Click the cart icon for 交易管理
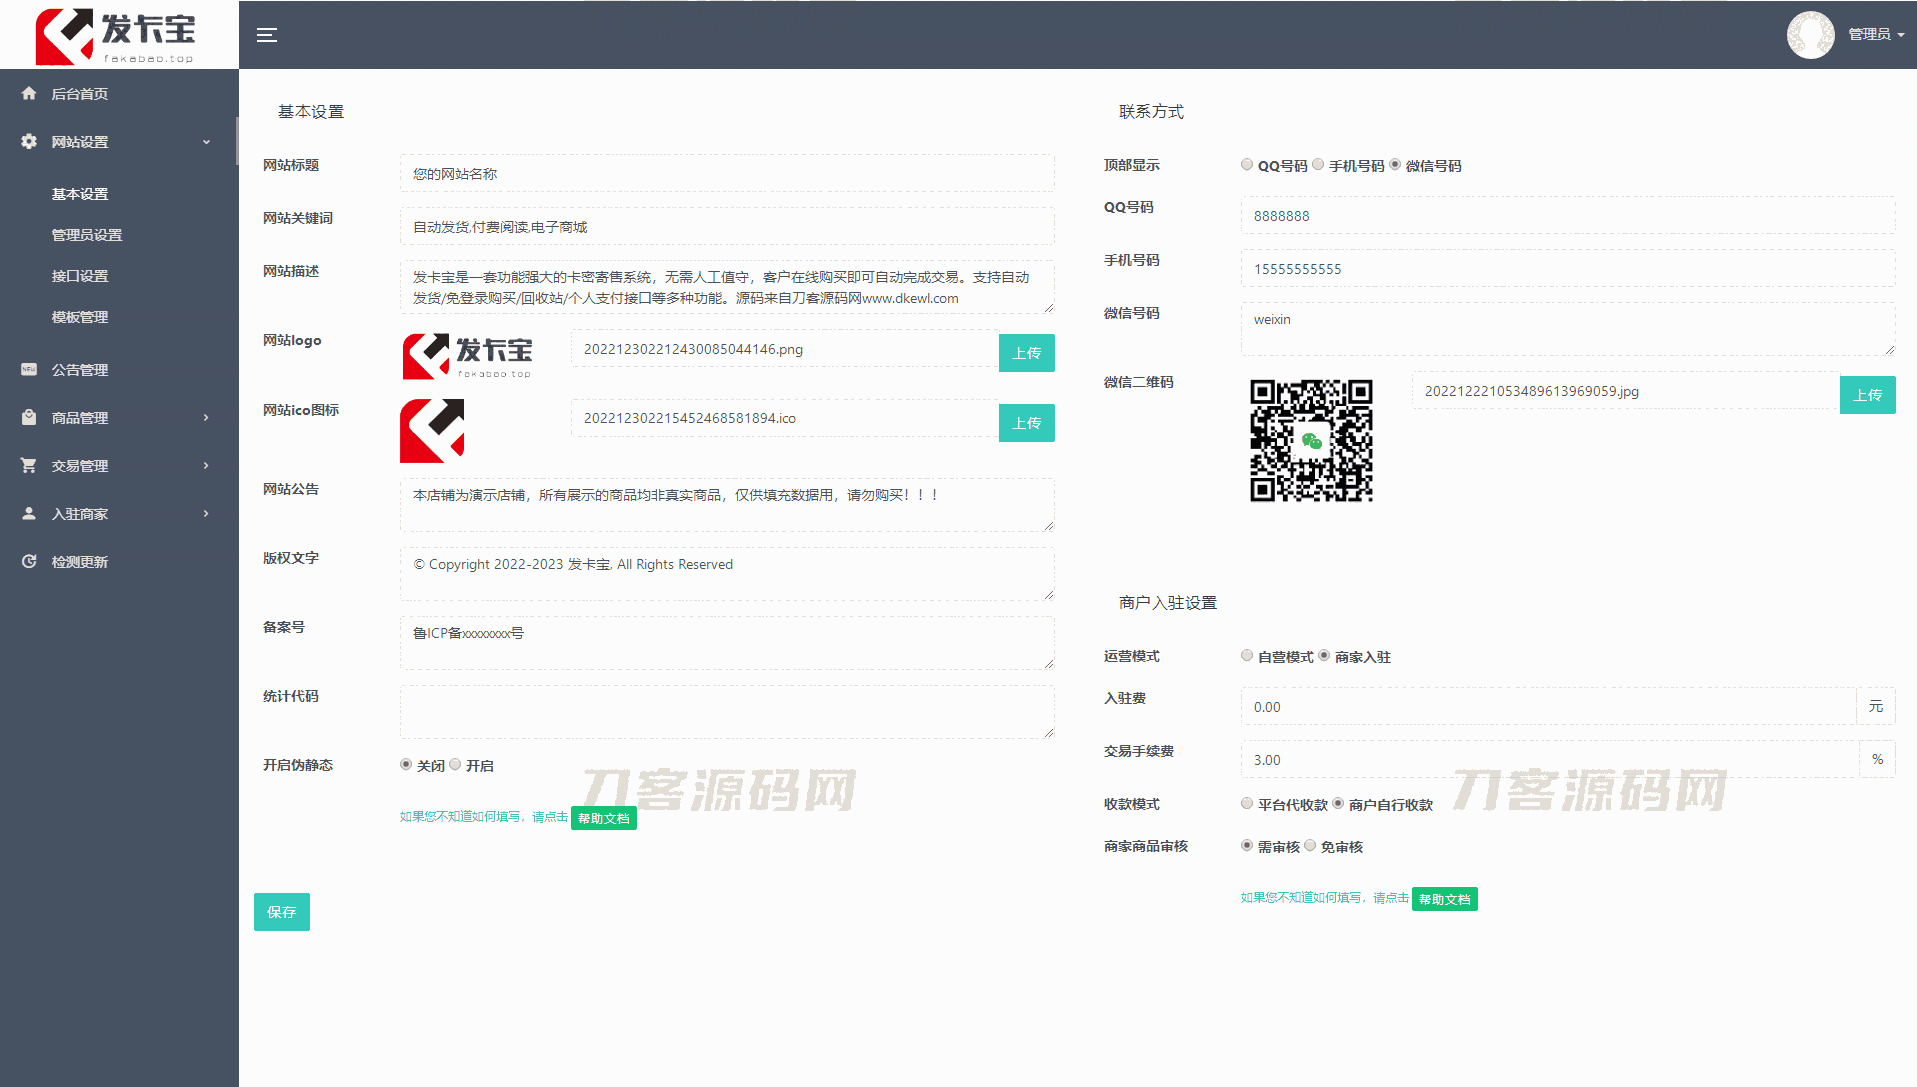This screenshot has height=1087, width=1917. pos(29,466)
